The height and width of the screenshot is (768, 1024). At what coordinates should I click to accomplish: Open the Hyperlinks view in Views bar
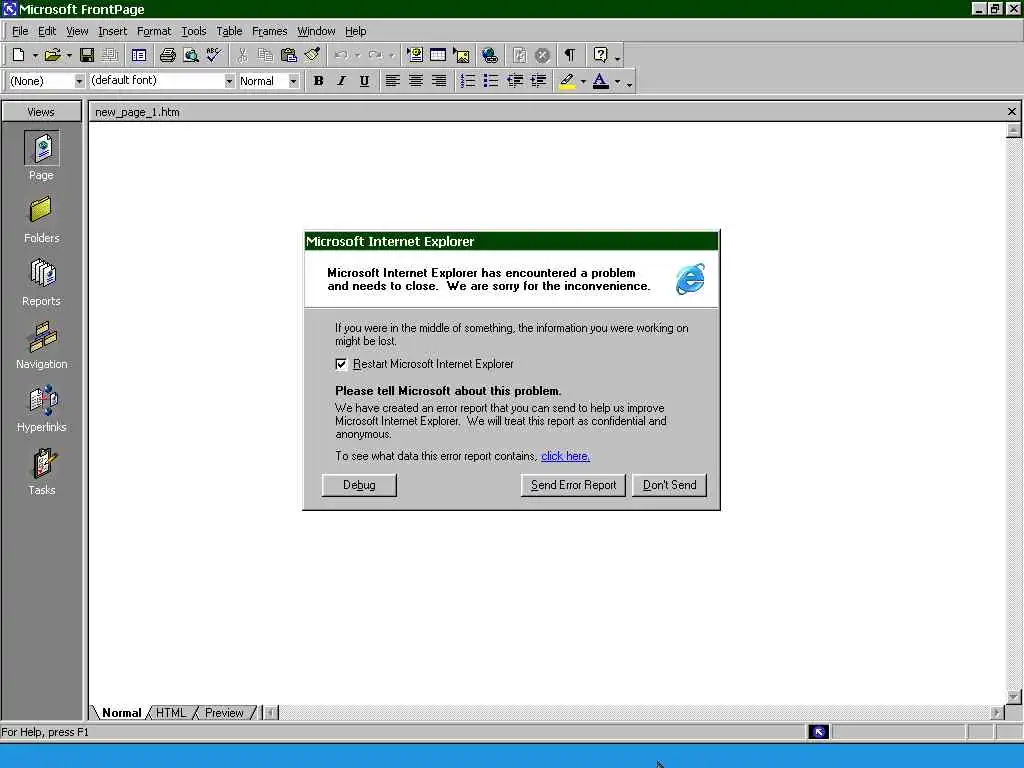(41, 409)
